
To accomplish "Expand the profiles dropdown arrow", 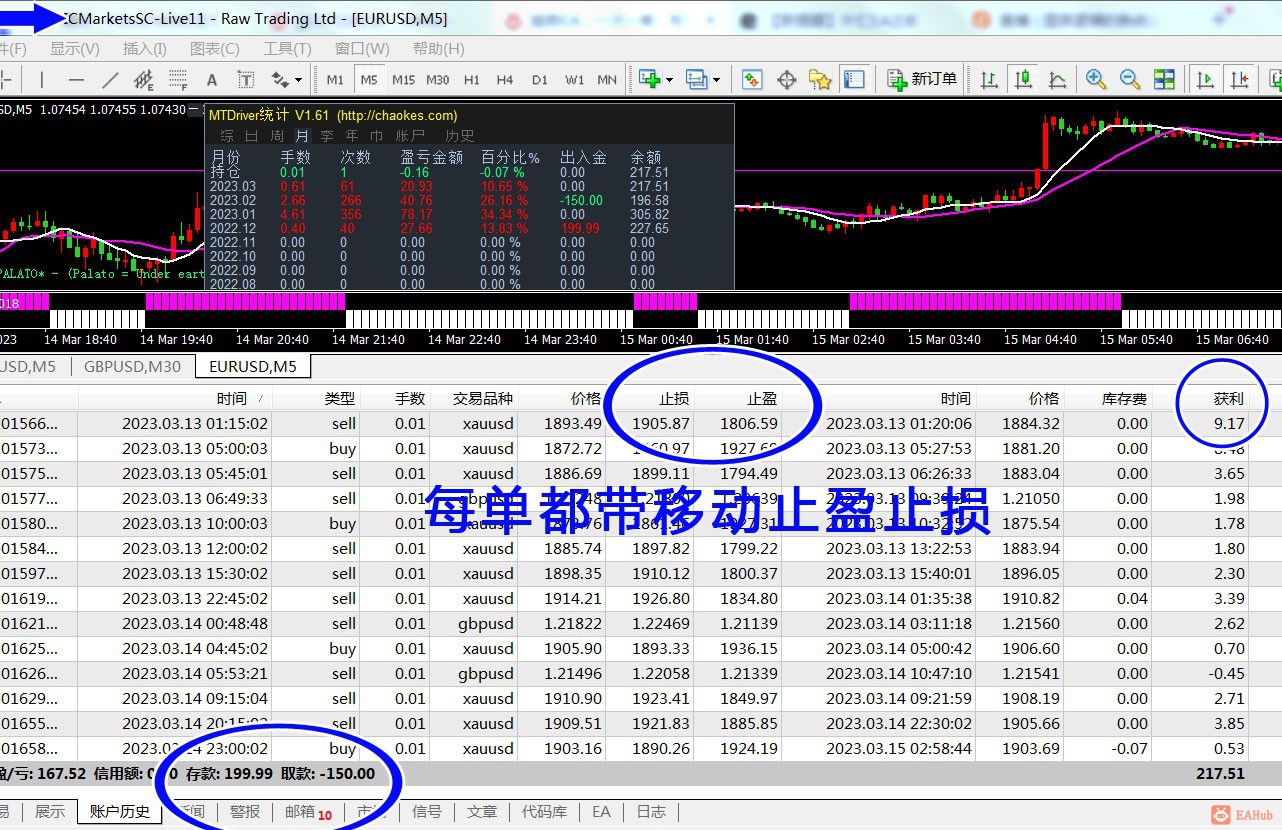I will pos(715,80).
